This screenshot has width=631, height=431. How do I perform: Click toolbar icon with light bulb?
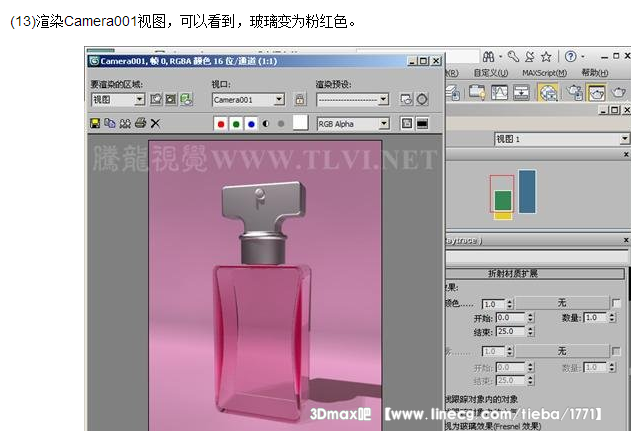pos(477,93)
